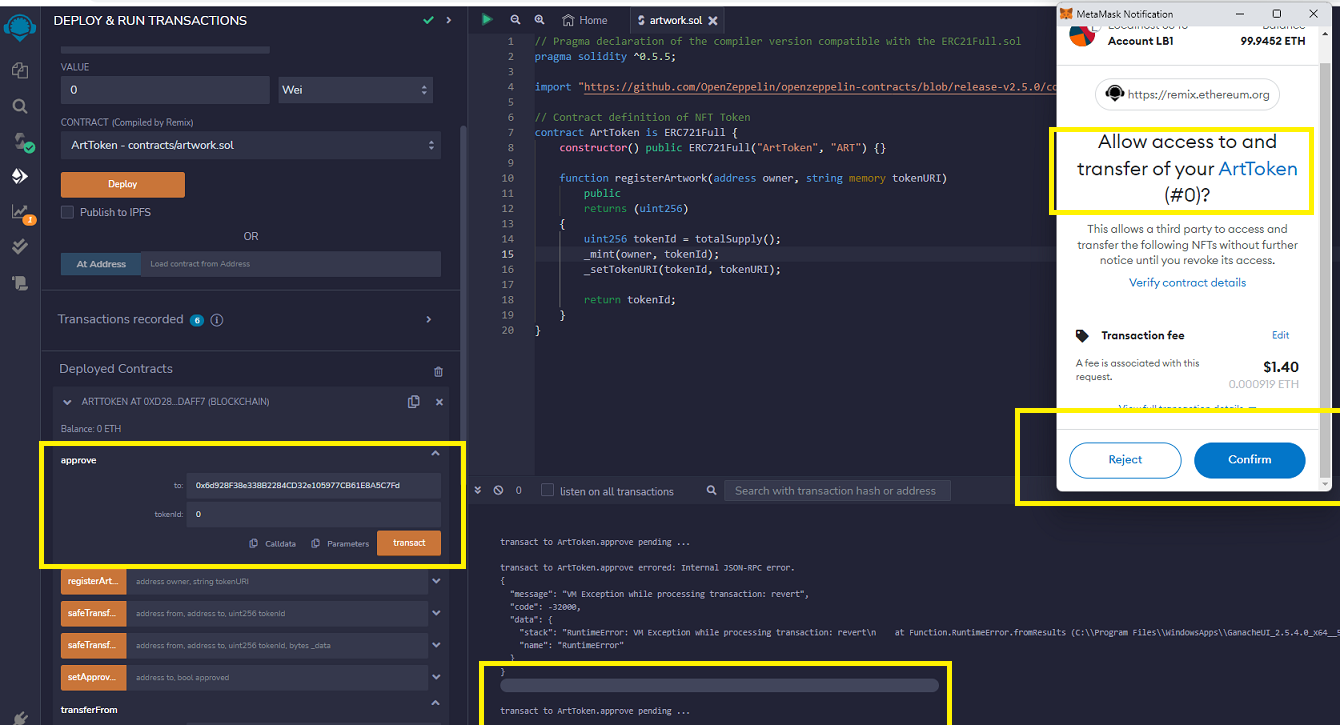Viewport: 1340px width, 725px height.
Task: Click the setApprovalForAll function button
Action: [94, 677]
